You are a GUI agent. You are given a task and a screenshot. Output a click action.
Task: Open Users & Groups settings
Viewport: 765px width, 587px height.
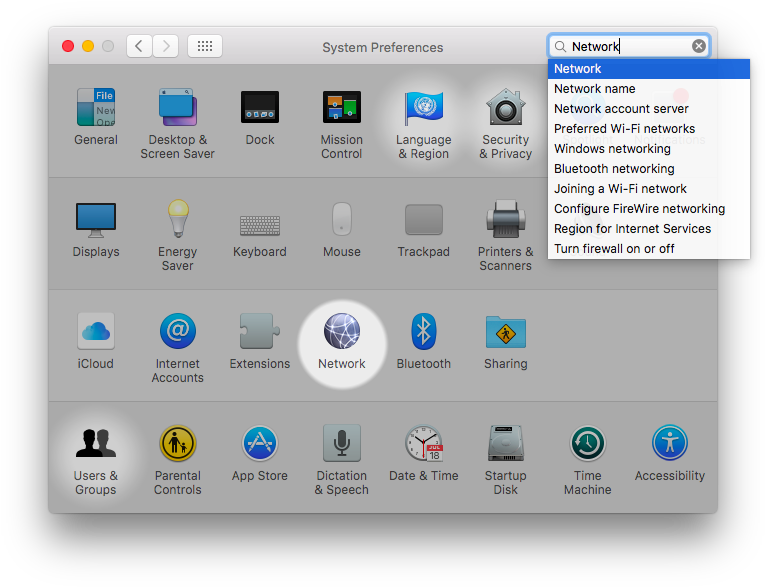(x=96, y=445)
